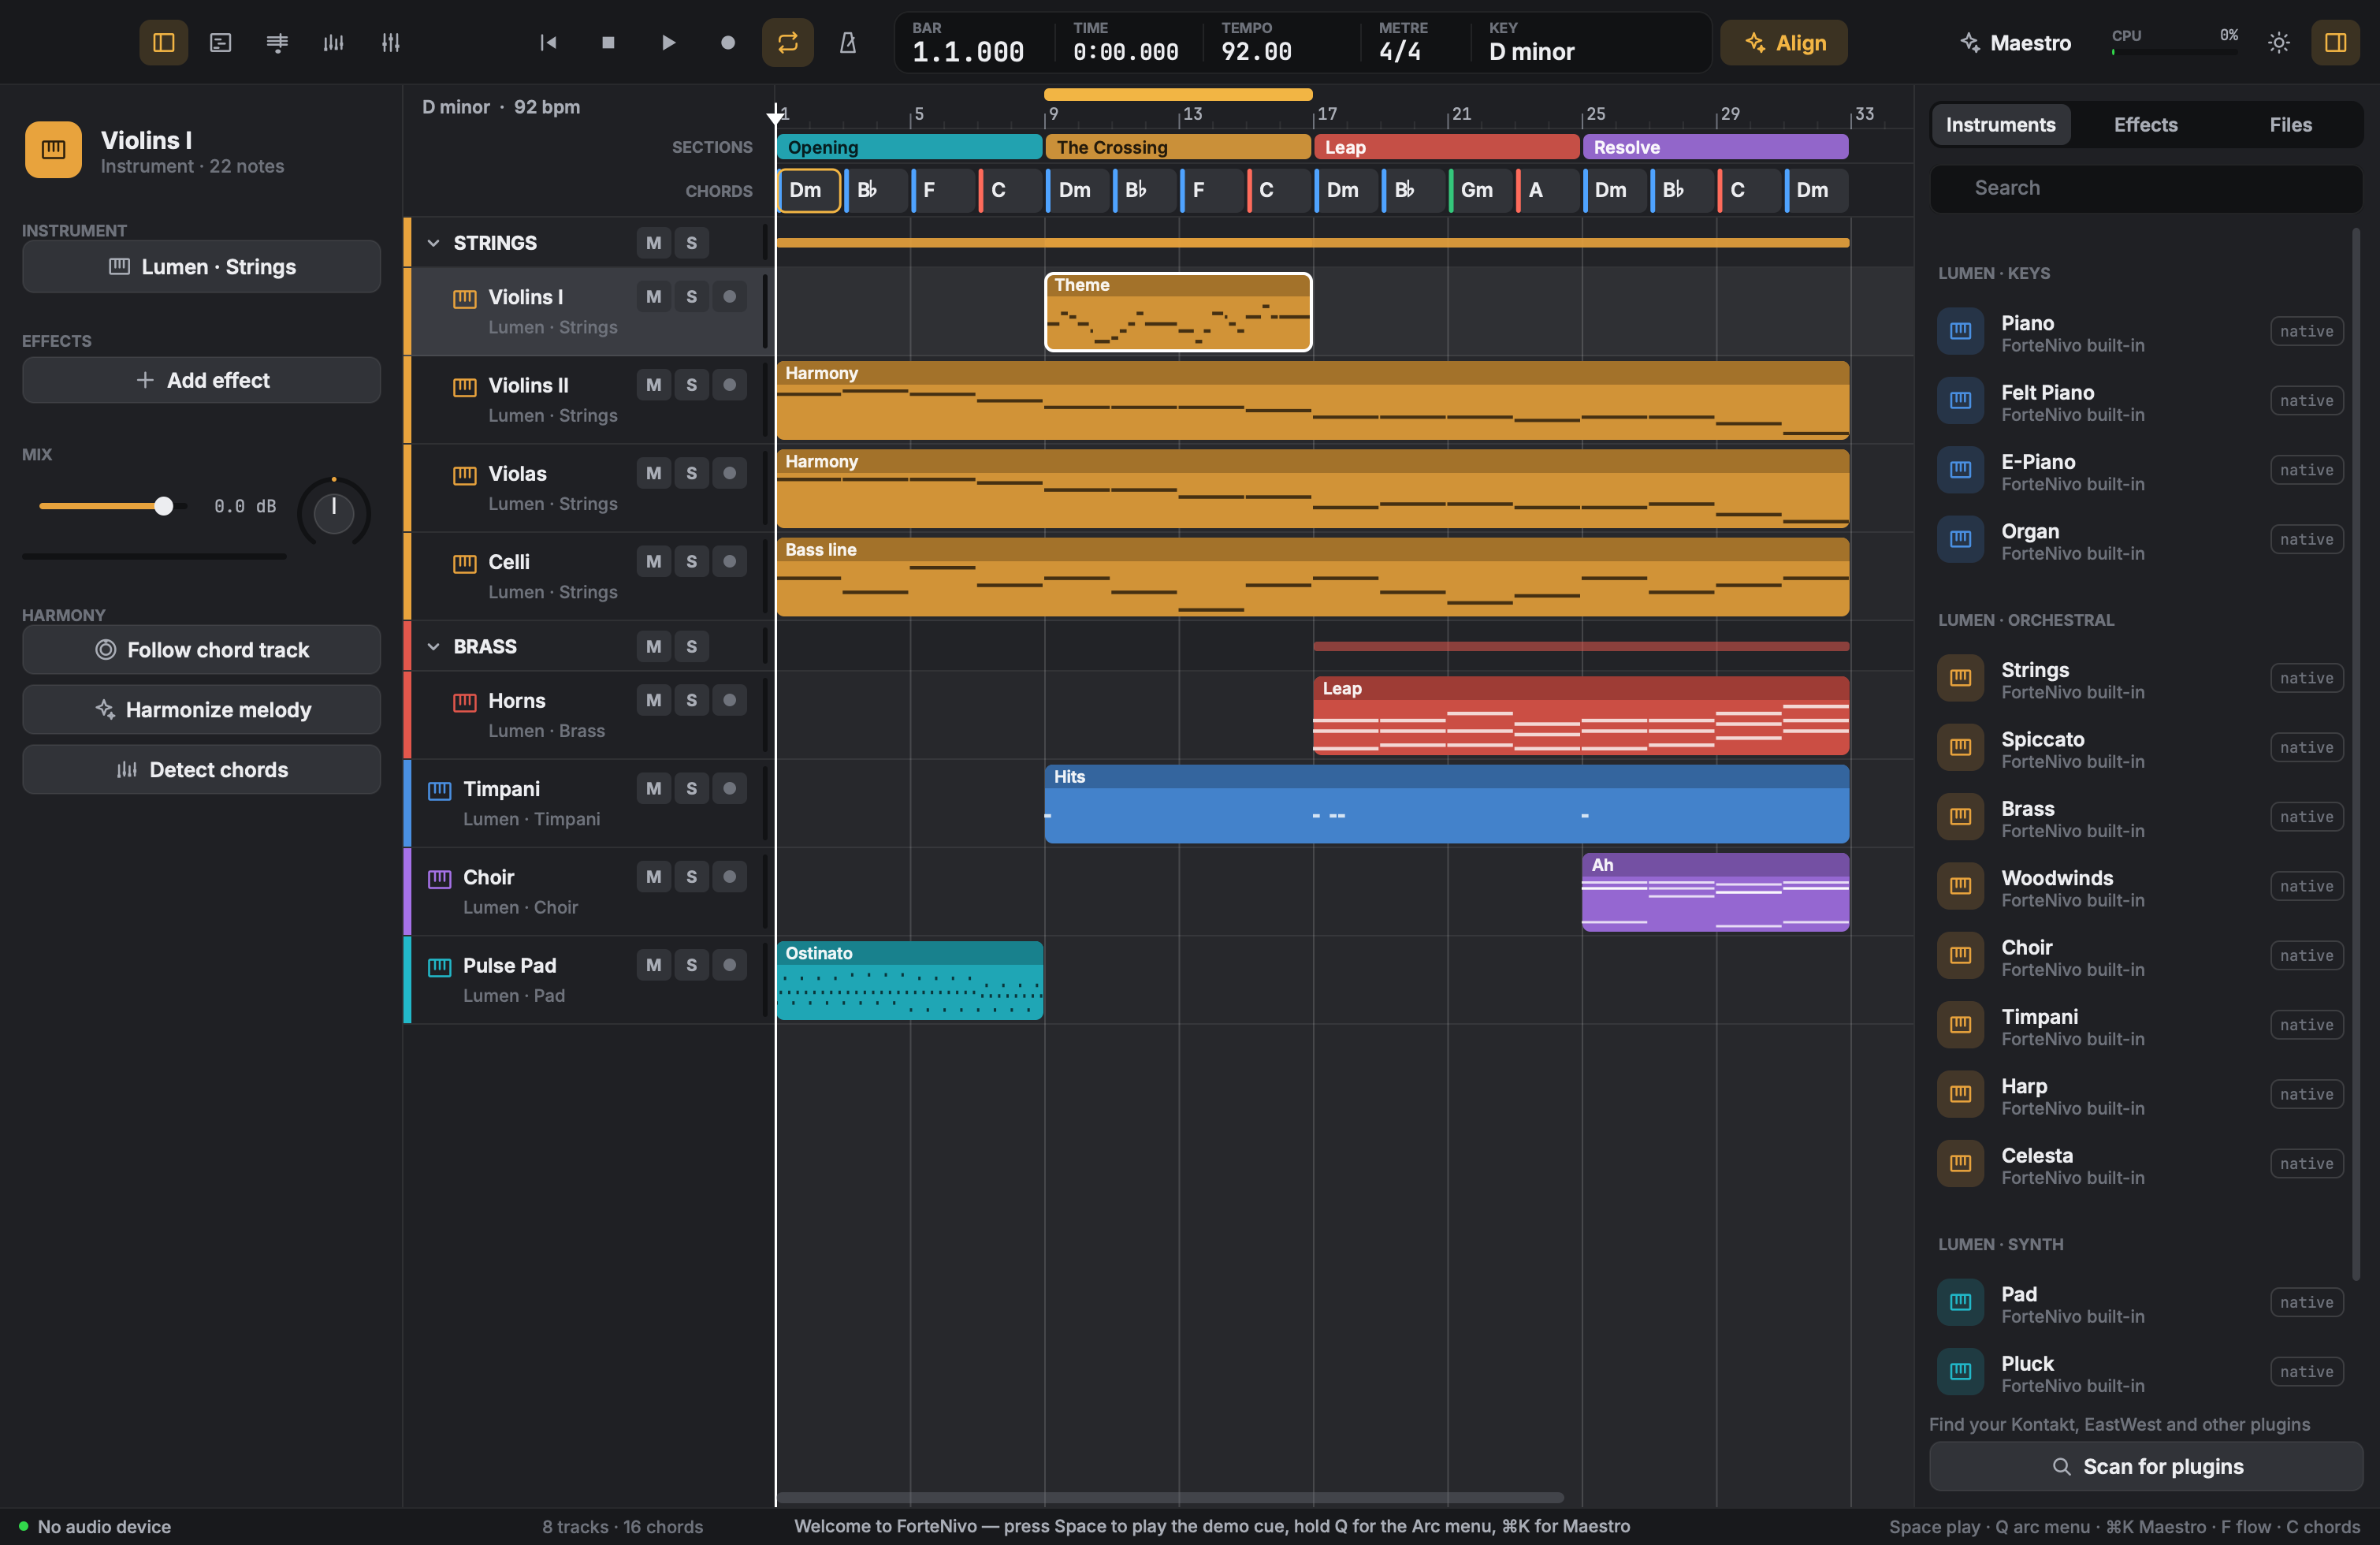Click Detect chords

click(201, 770)
